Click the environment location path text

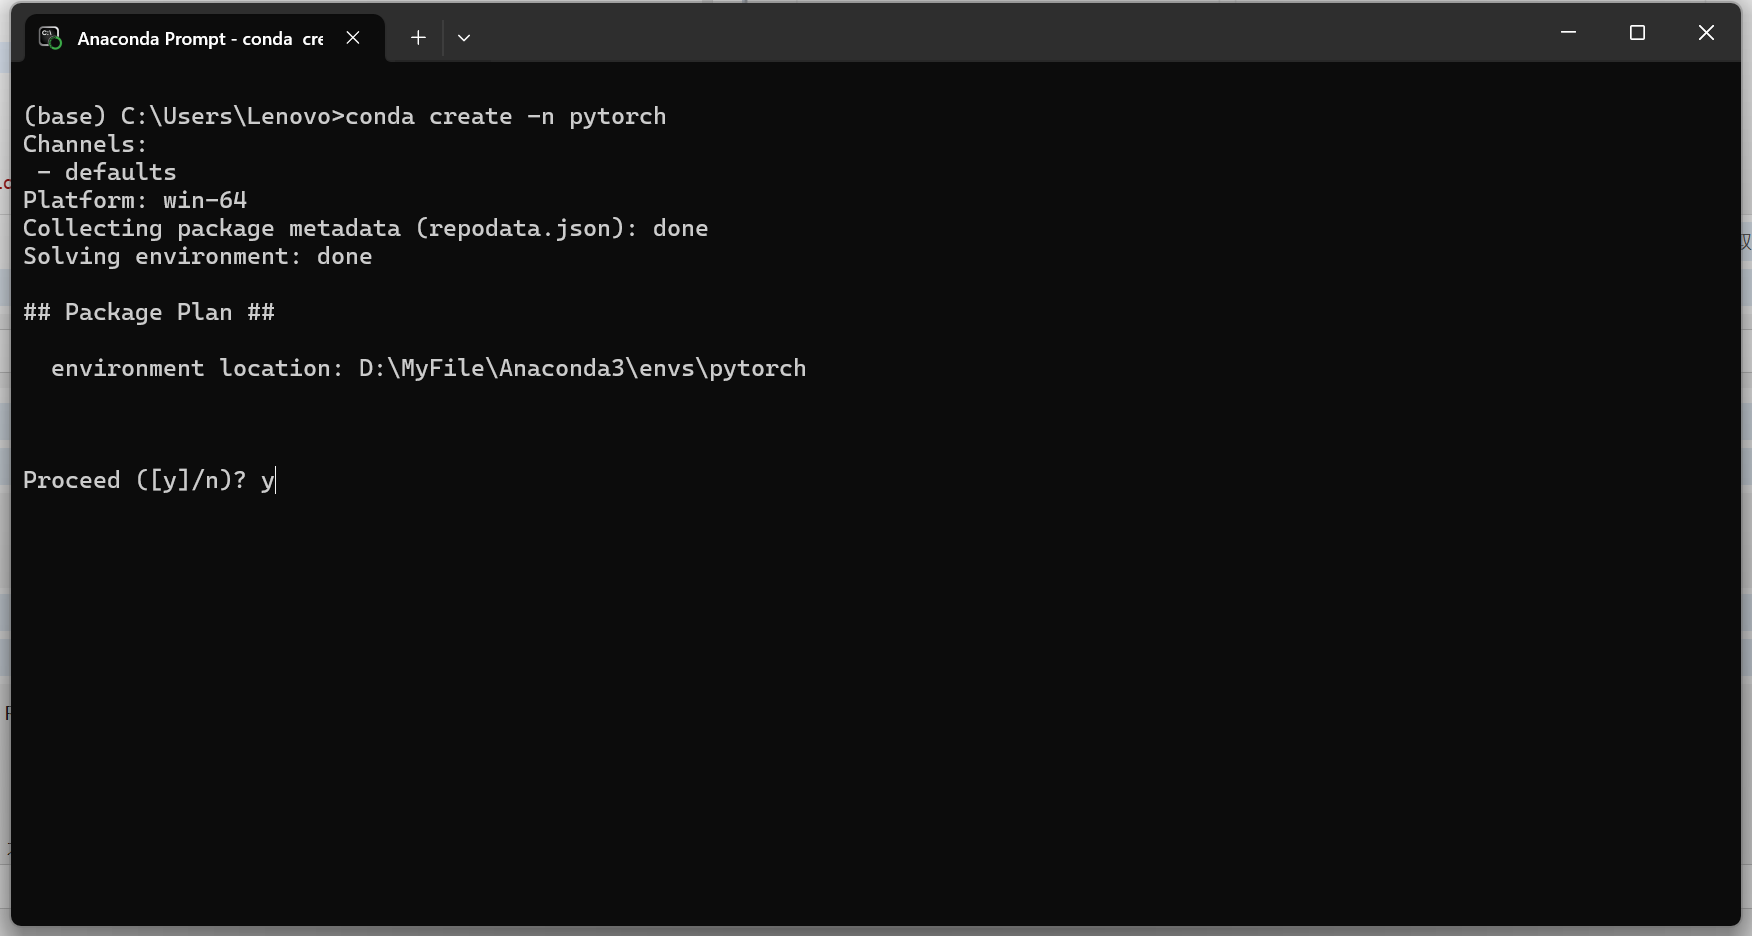pyautogui.click(x=582, y=368)
